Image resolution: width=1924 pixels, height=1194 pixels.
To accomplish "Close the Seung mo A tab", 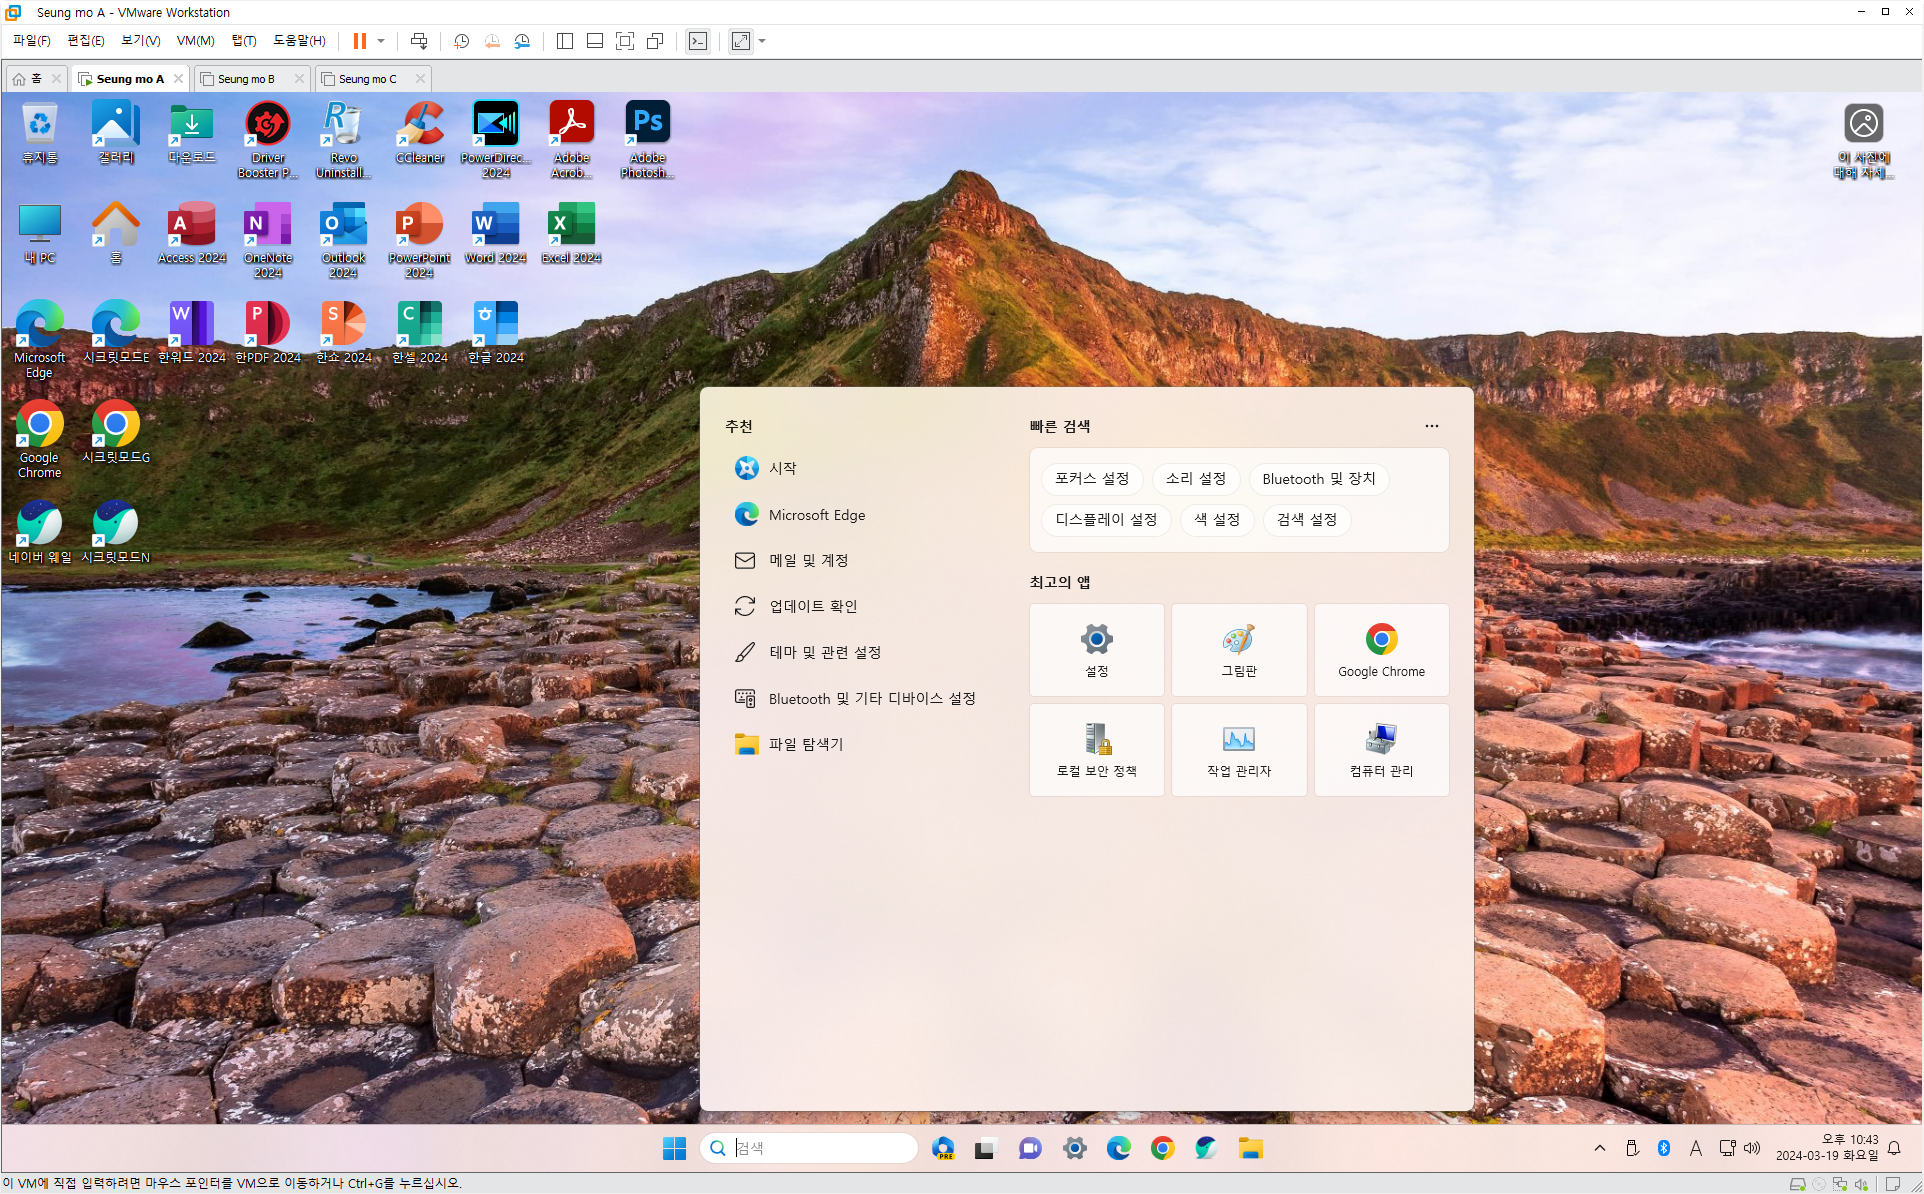I will point(178,79).
